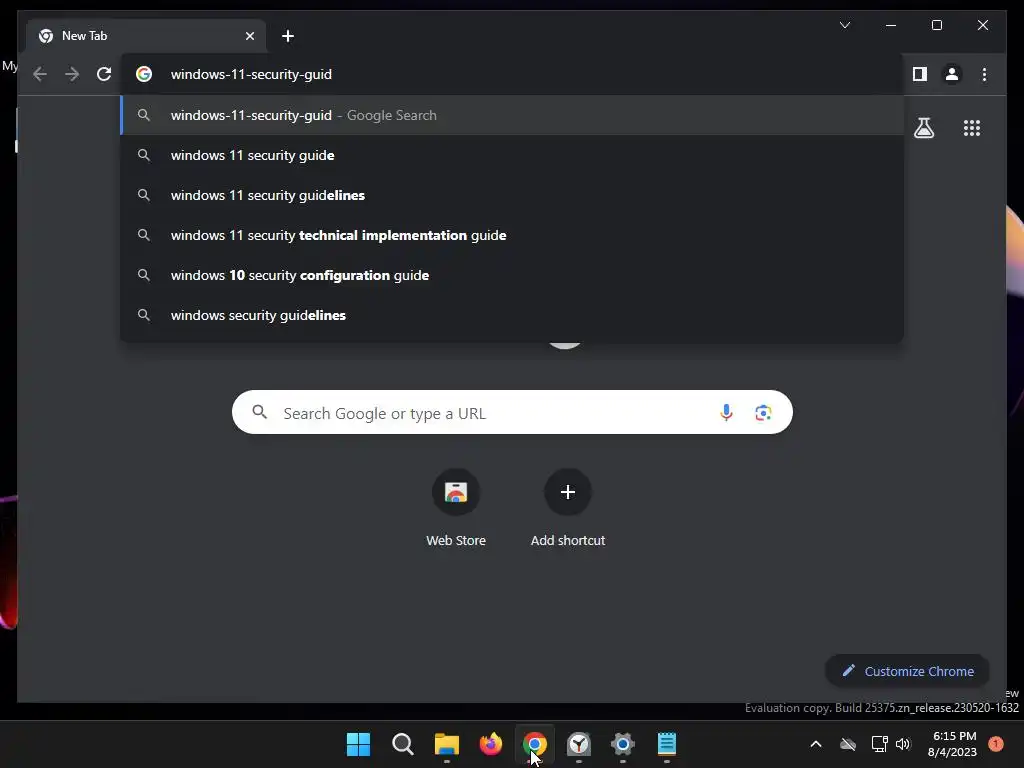Click the browser back arrow
The height and width of the screenshot is (768, 1024).
40,74
